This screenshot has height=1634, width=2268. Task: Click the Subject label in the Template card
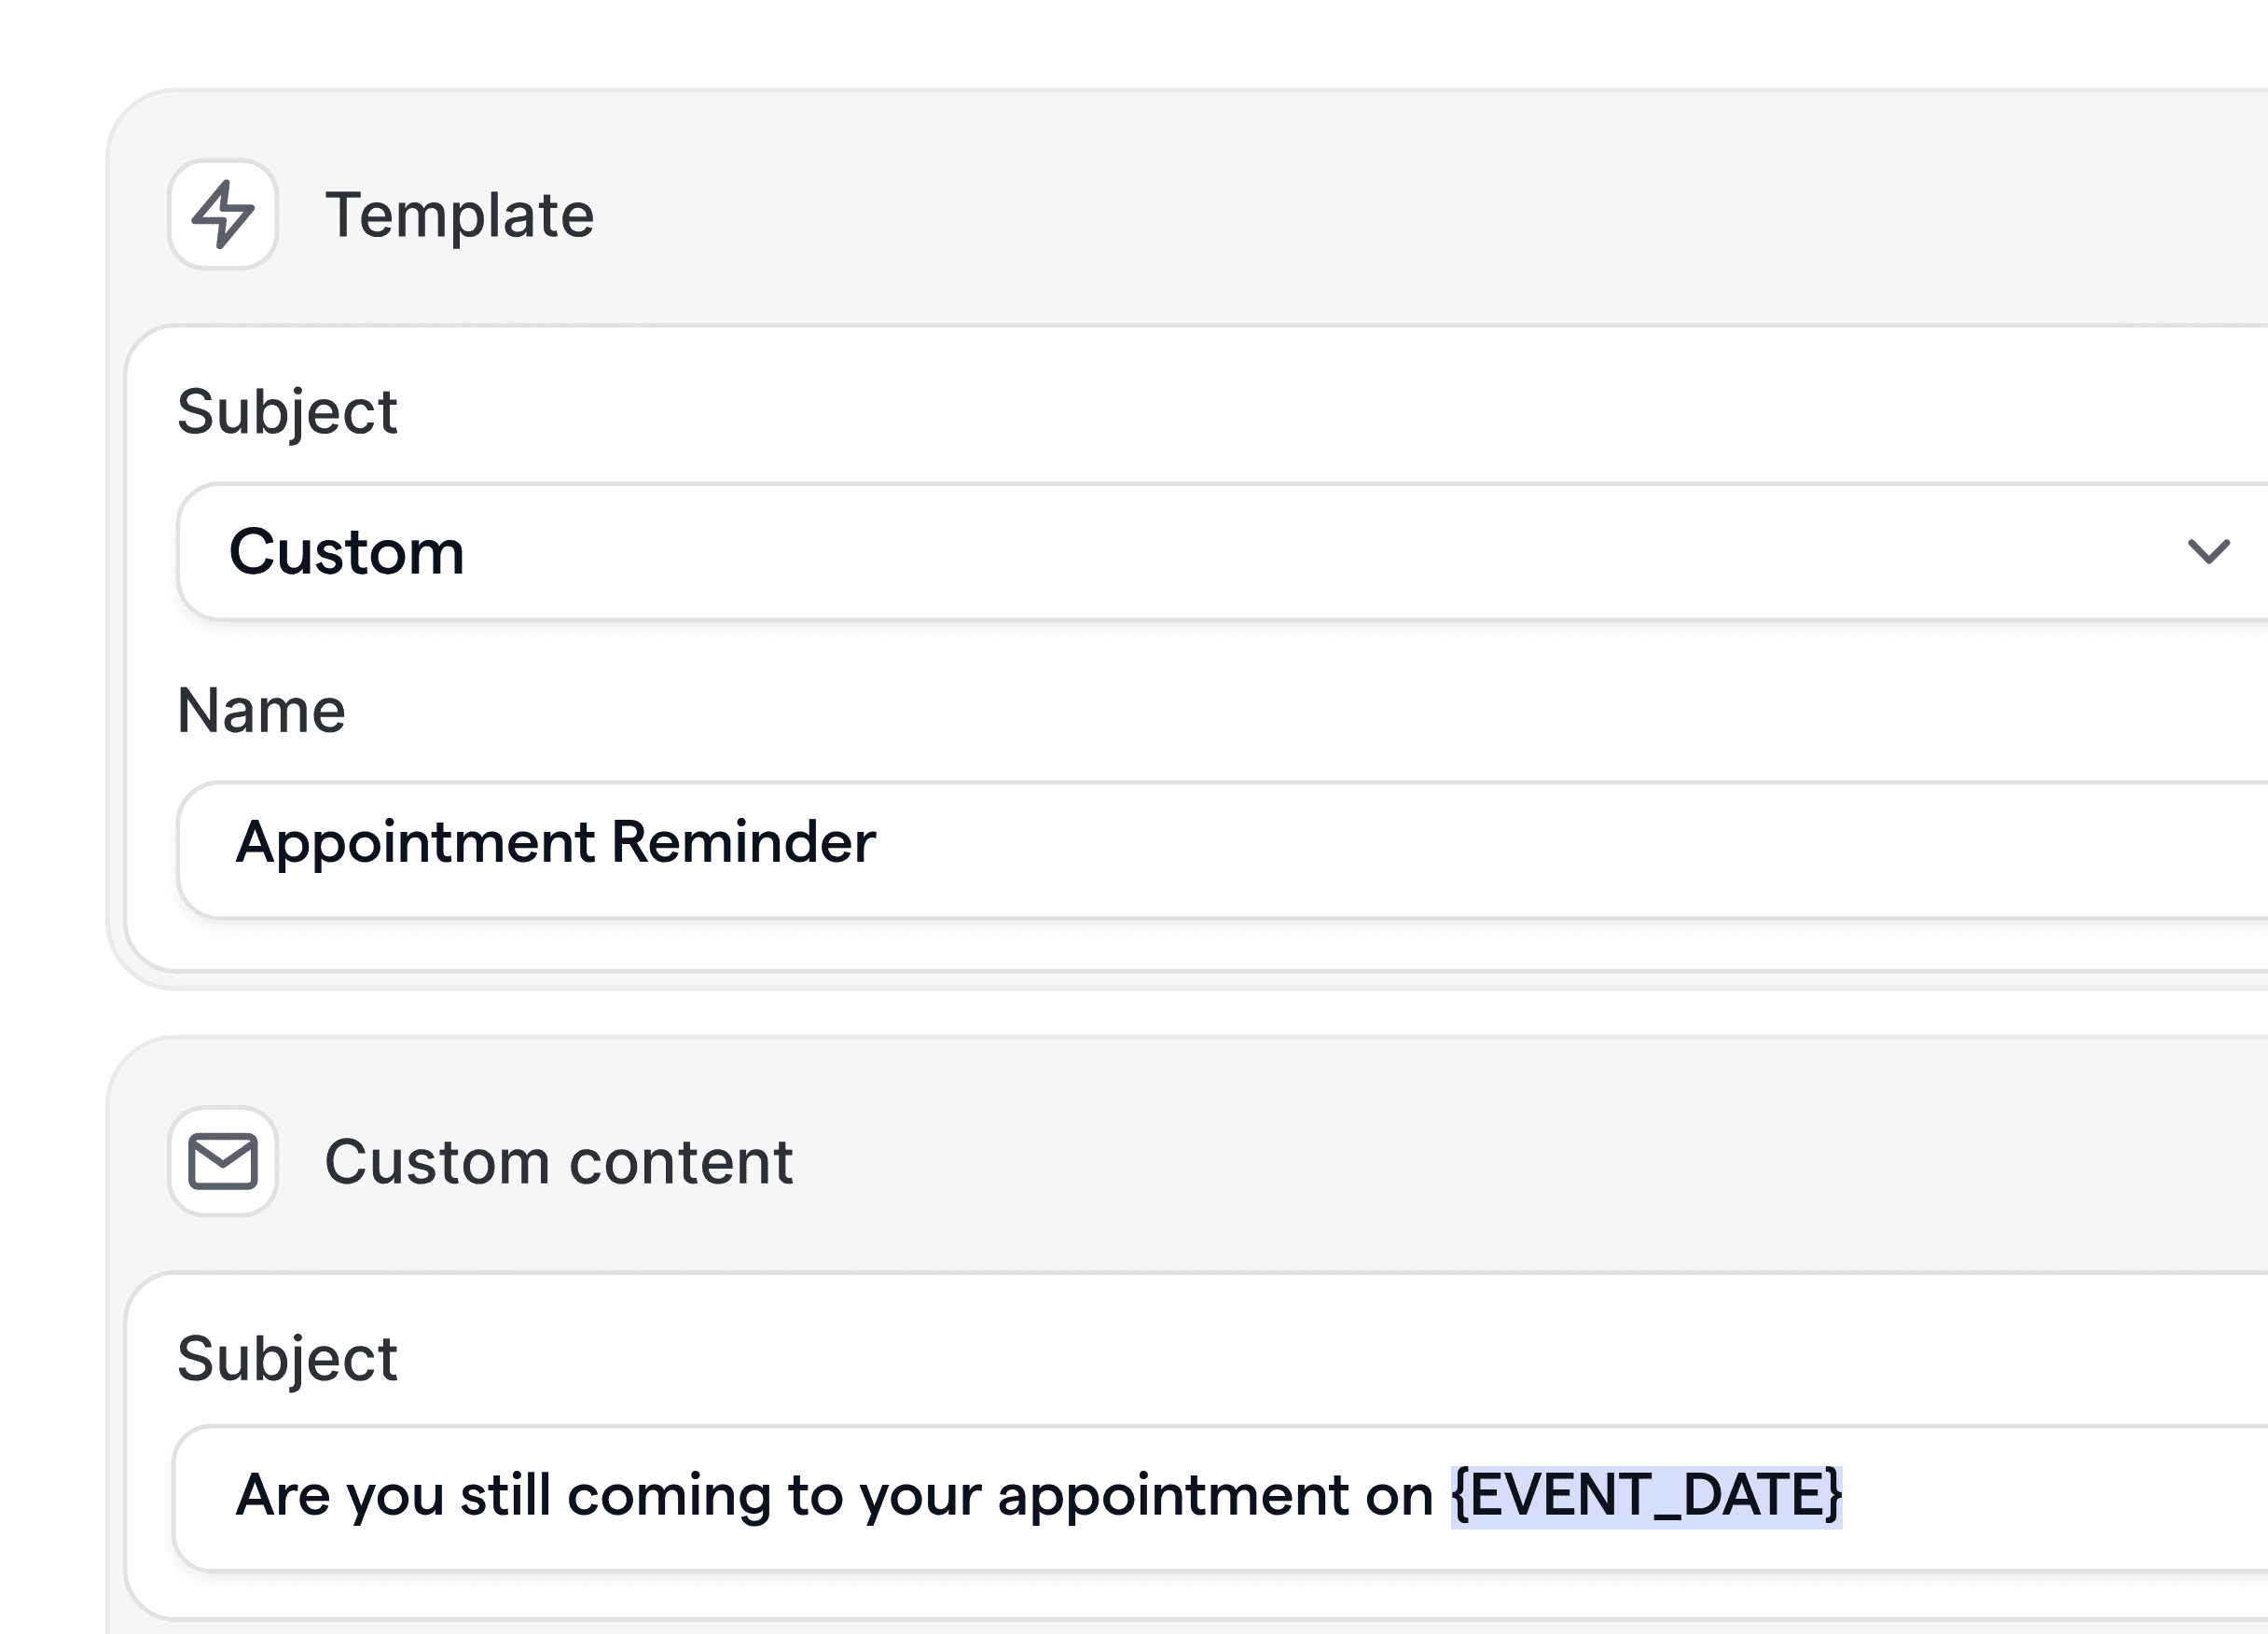click(x=287, y=410)
